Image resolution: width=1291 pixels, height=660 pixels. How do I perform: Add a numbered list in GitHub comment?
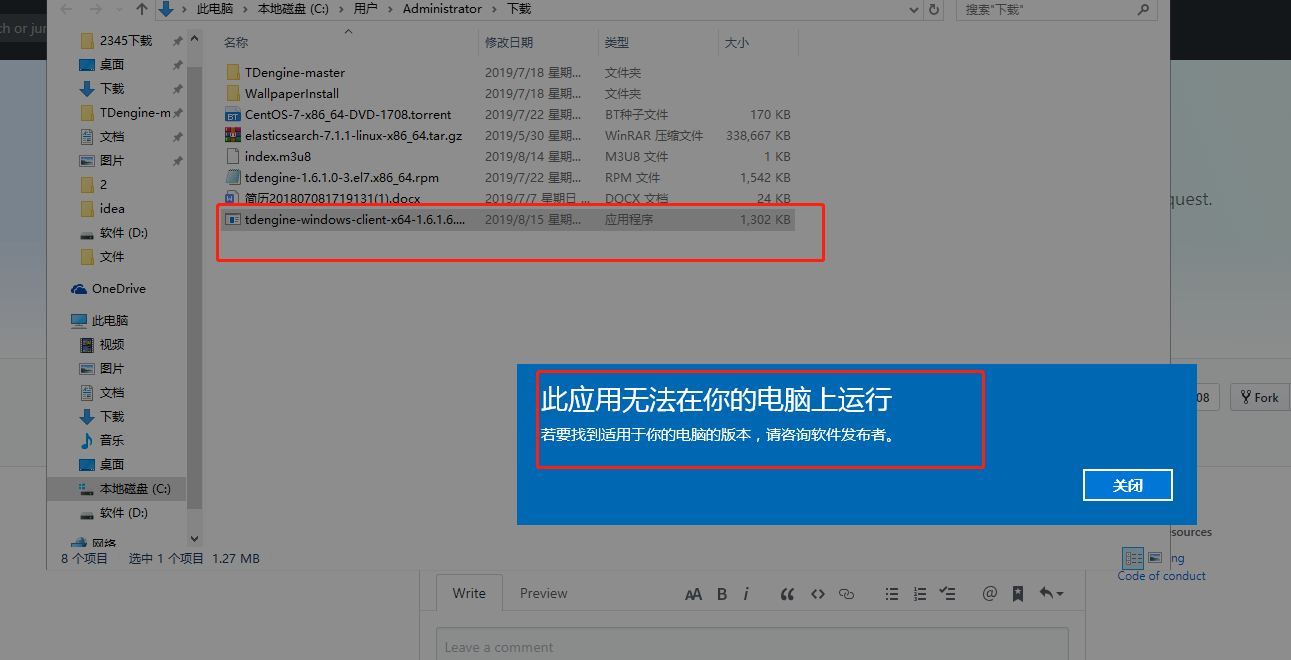tap(920, 594)
